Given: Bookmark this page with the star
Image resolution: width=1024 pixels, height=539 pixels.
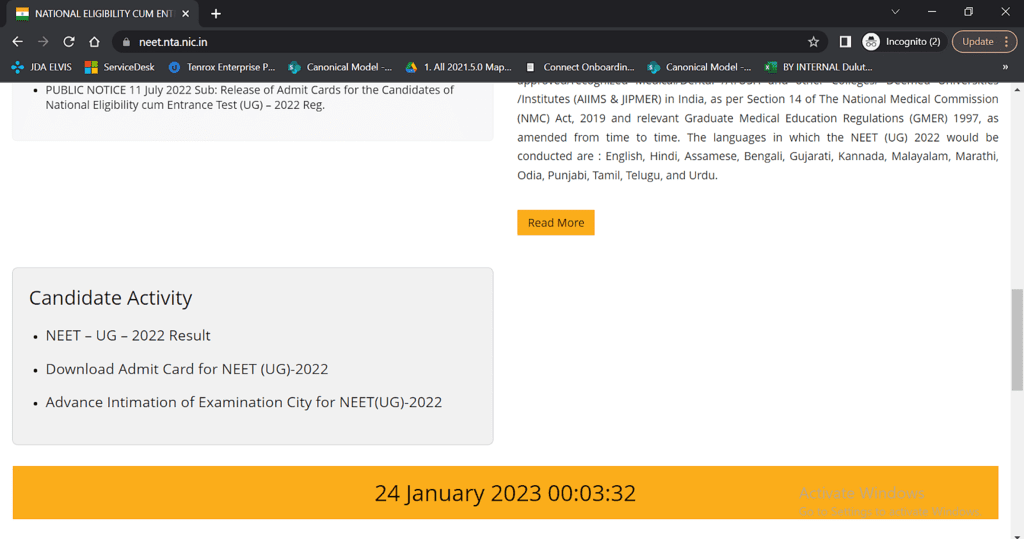Looking at the screenshot, I should click(813, 42).
